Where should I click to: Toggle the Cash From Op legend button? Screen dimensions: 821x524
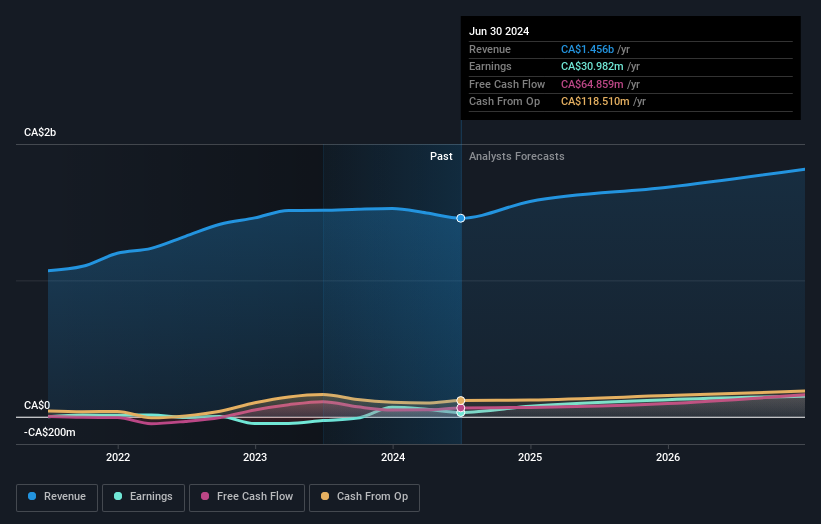(364, 497)
